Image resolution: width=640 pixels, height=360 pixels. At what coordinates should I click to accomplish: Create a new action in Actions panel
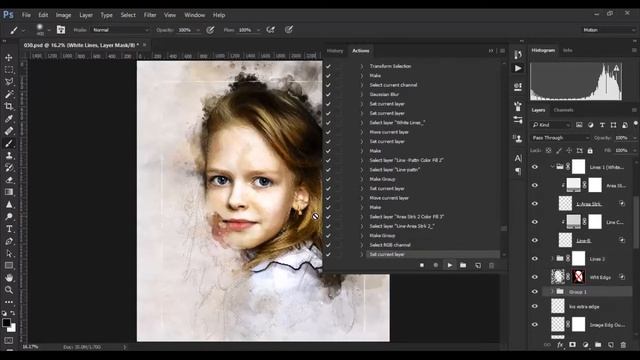[x=478, y=265]
